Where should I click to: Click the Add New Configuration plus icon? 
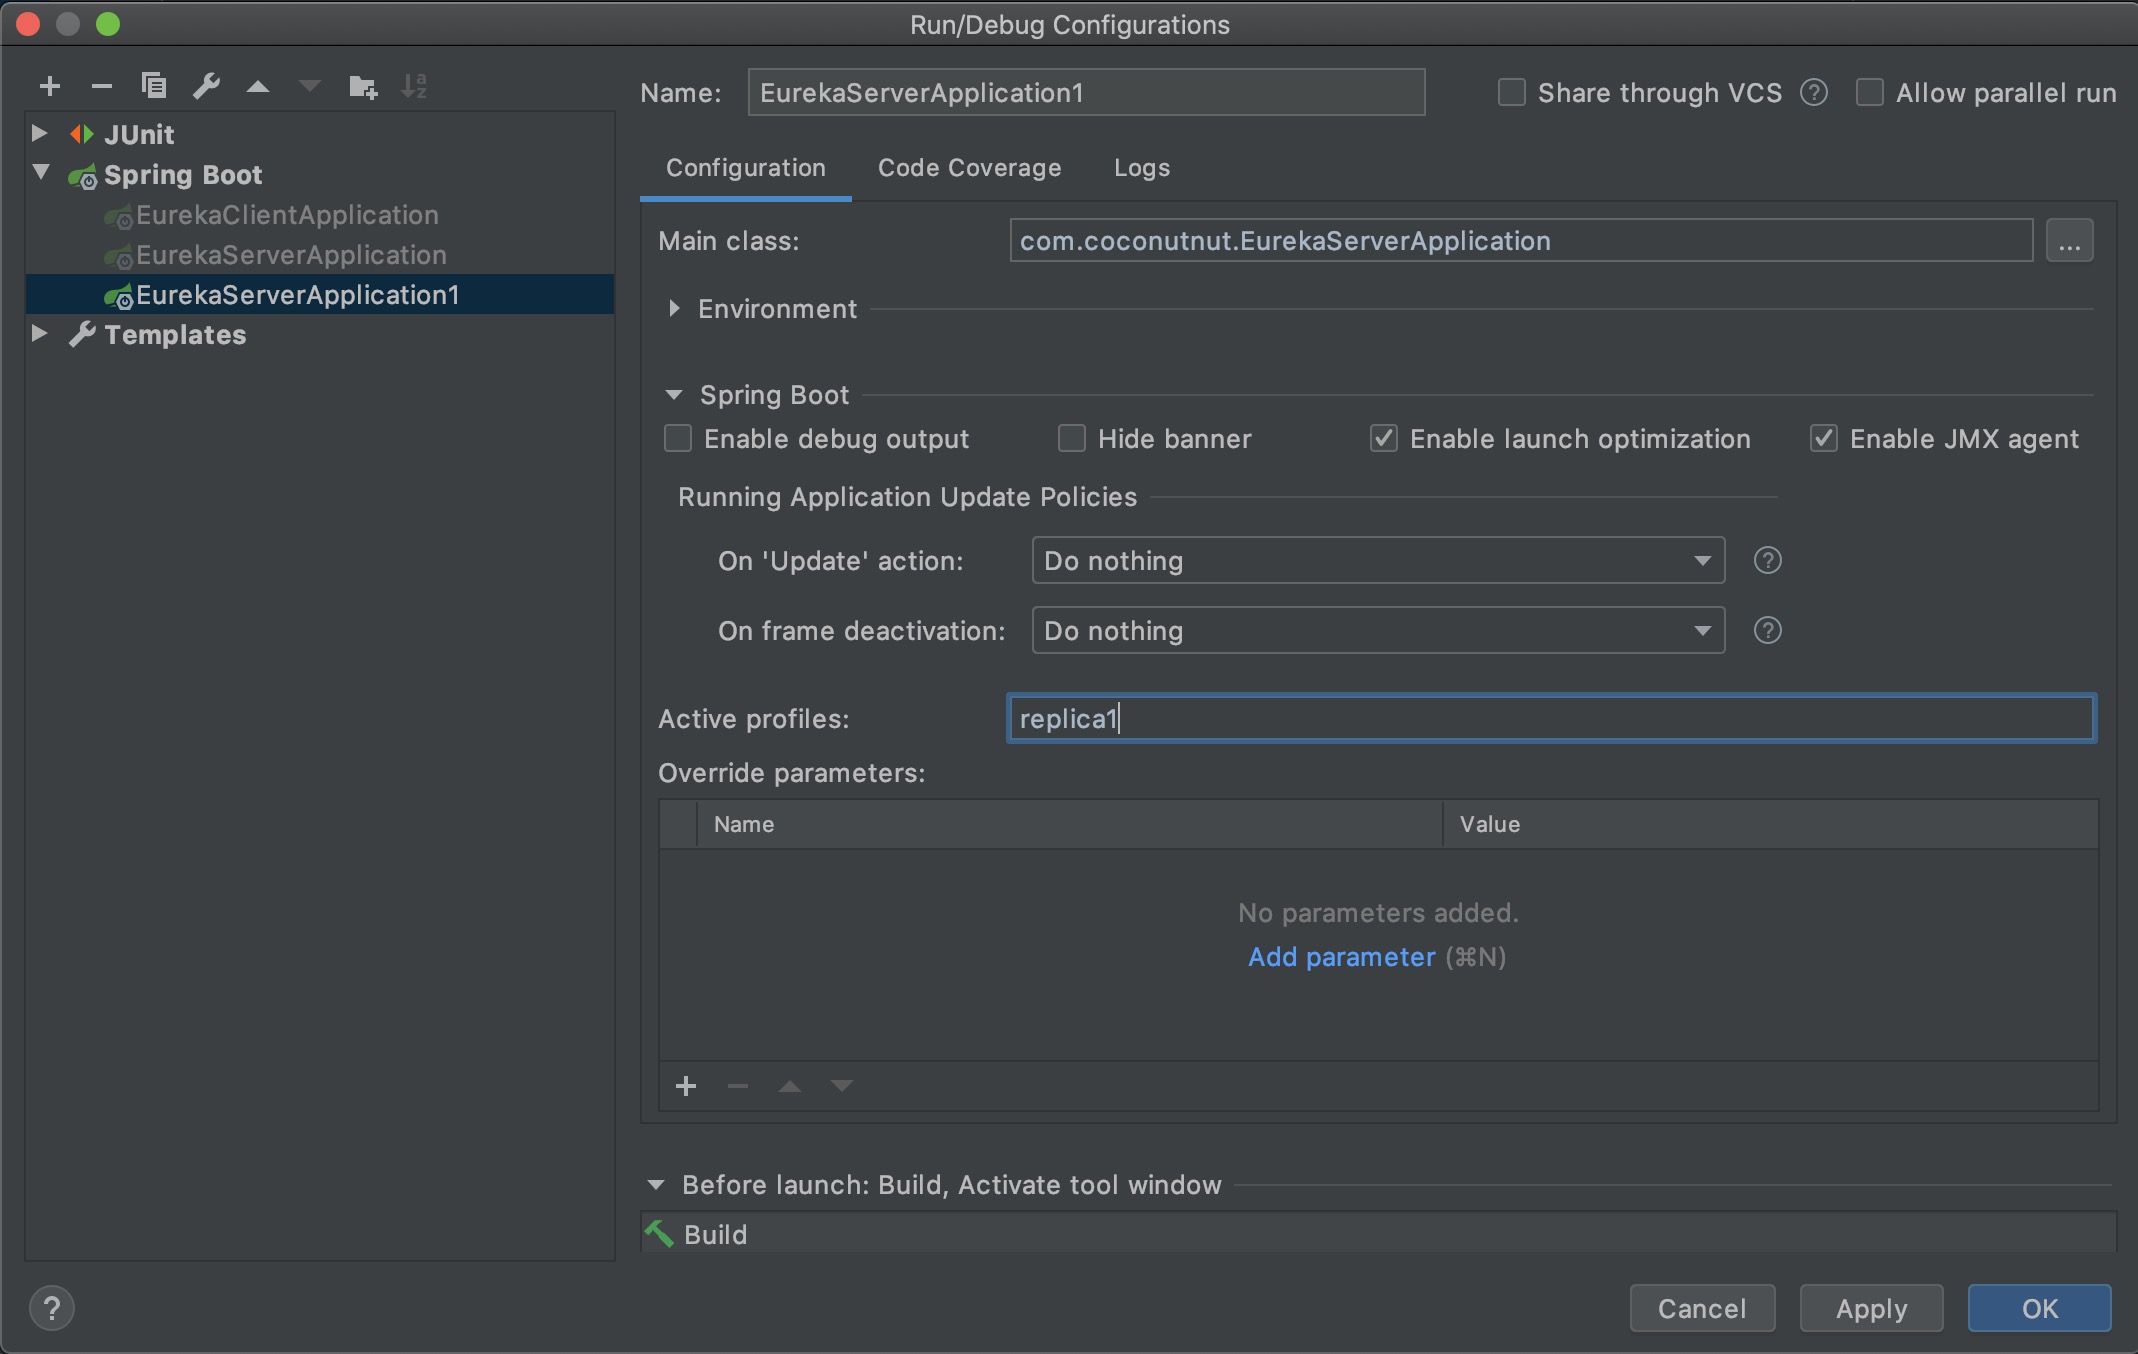pyautogui.click(x=50, y=87)
